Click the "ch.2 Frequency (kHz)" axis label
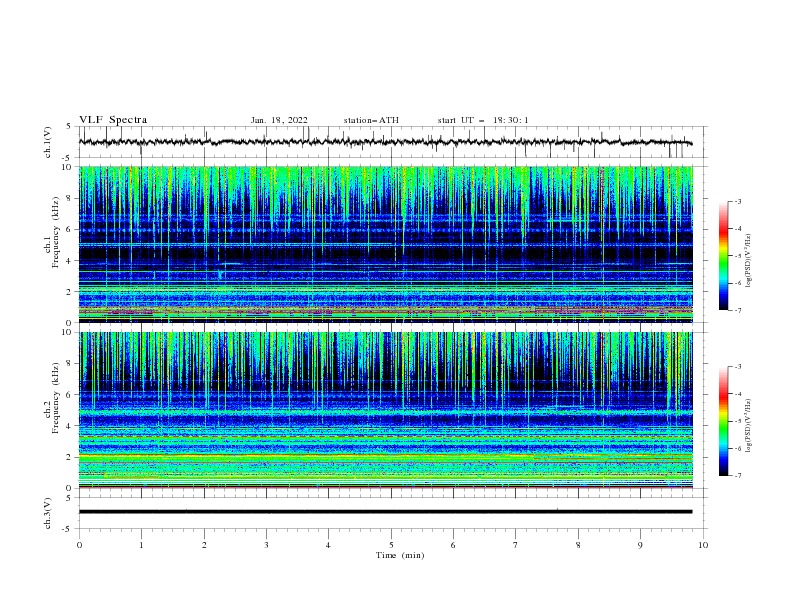Image resolution: width=792 pixels, height=612 pixels. coord(52,397)
